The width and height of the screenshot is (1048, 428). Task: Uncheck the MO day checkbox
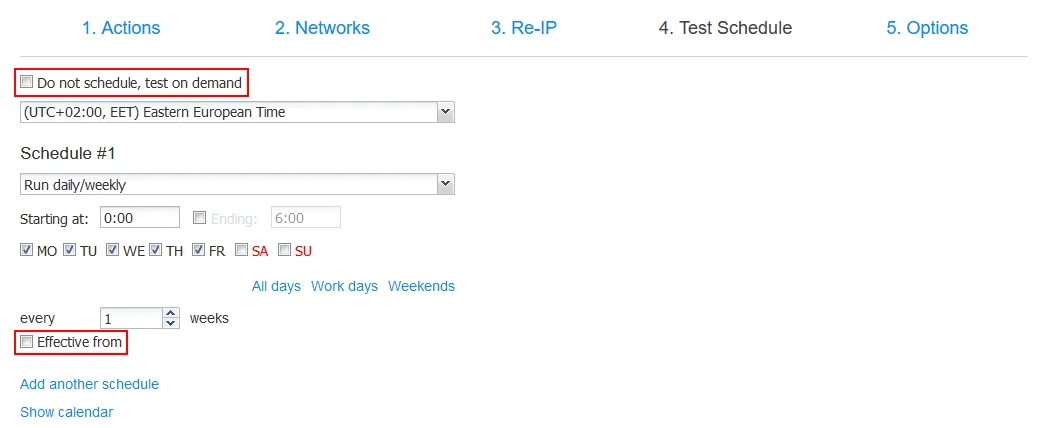pos(27,250)
